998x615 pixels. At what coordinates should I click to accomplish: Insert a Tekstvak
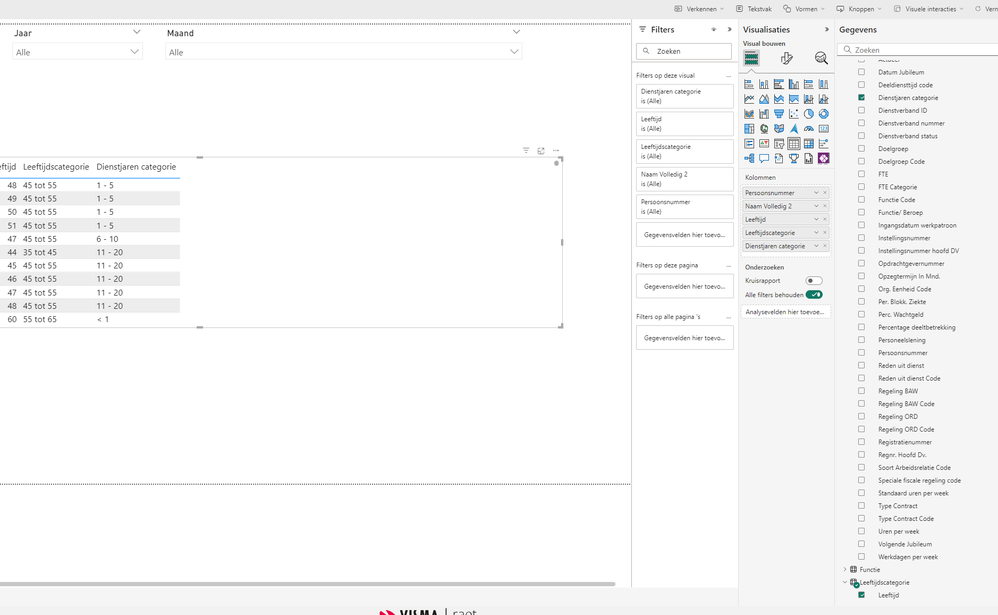point(754,9)
